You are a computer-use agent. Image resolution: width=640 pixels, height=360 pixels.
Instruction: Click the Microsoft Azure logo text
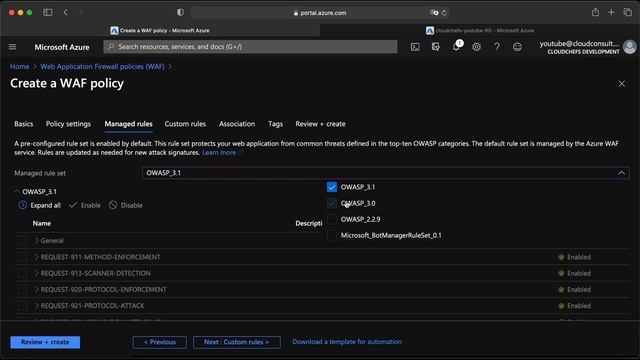62,47
